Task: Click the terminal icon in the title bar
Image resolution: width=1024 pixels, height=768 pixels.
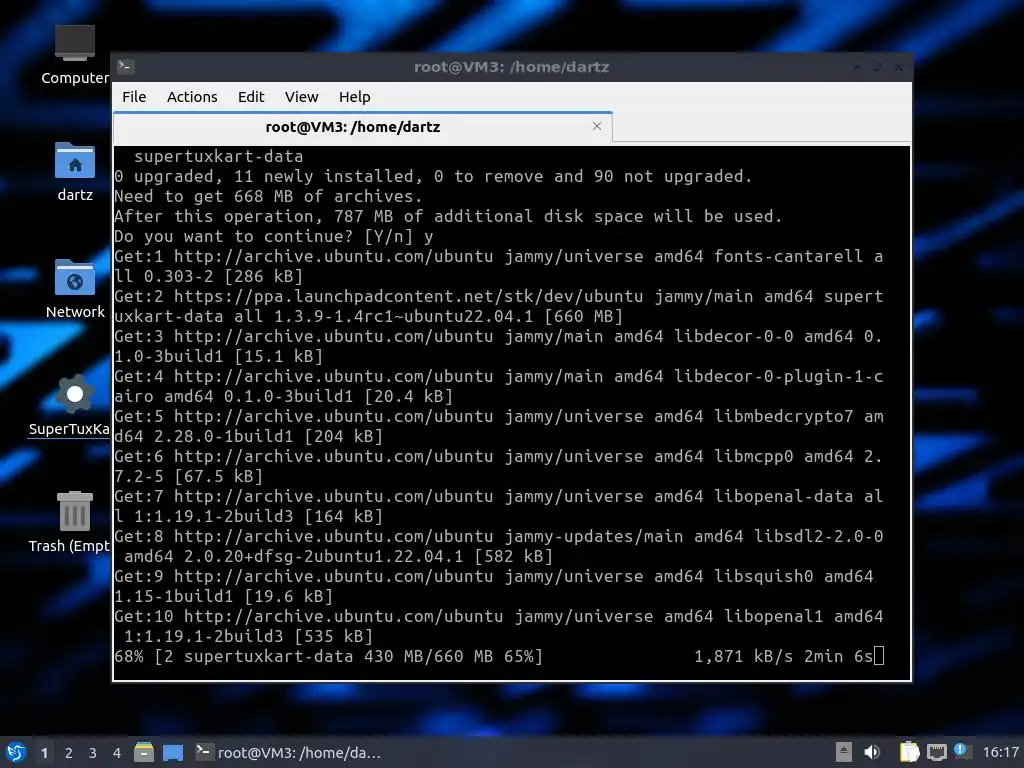Action: [x=125, y=67]
